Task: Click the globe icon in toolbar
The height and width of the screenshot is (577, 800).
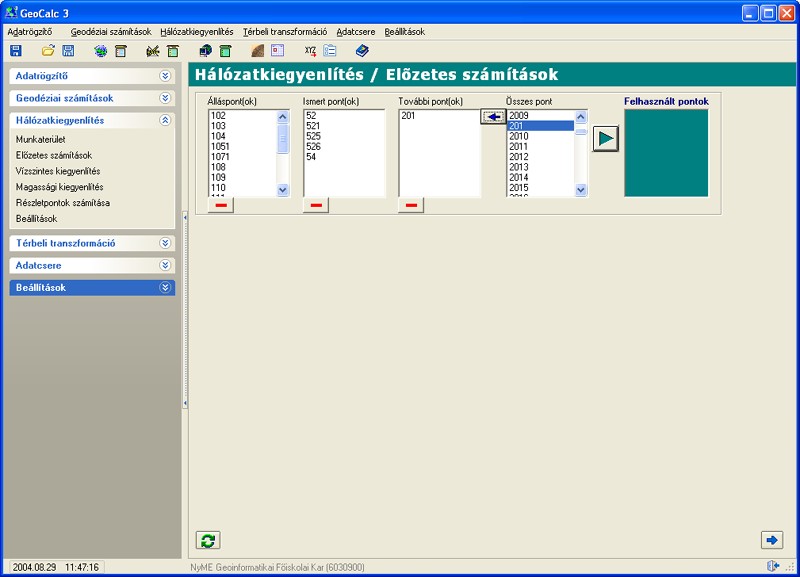Action: coord(101,51)
